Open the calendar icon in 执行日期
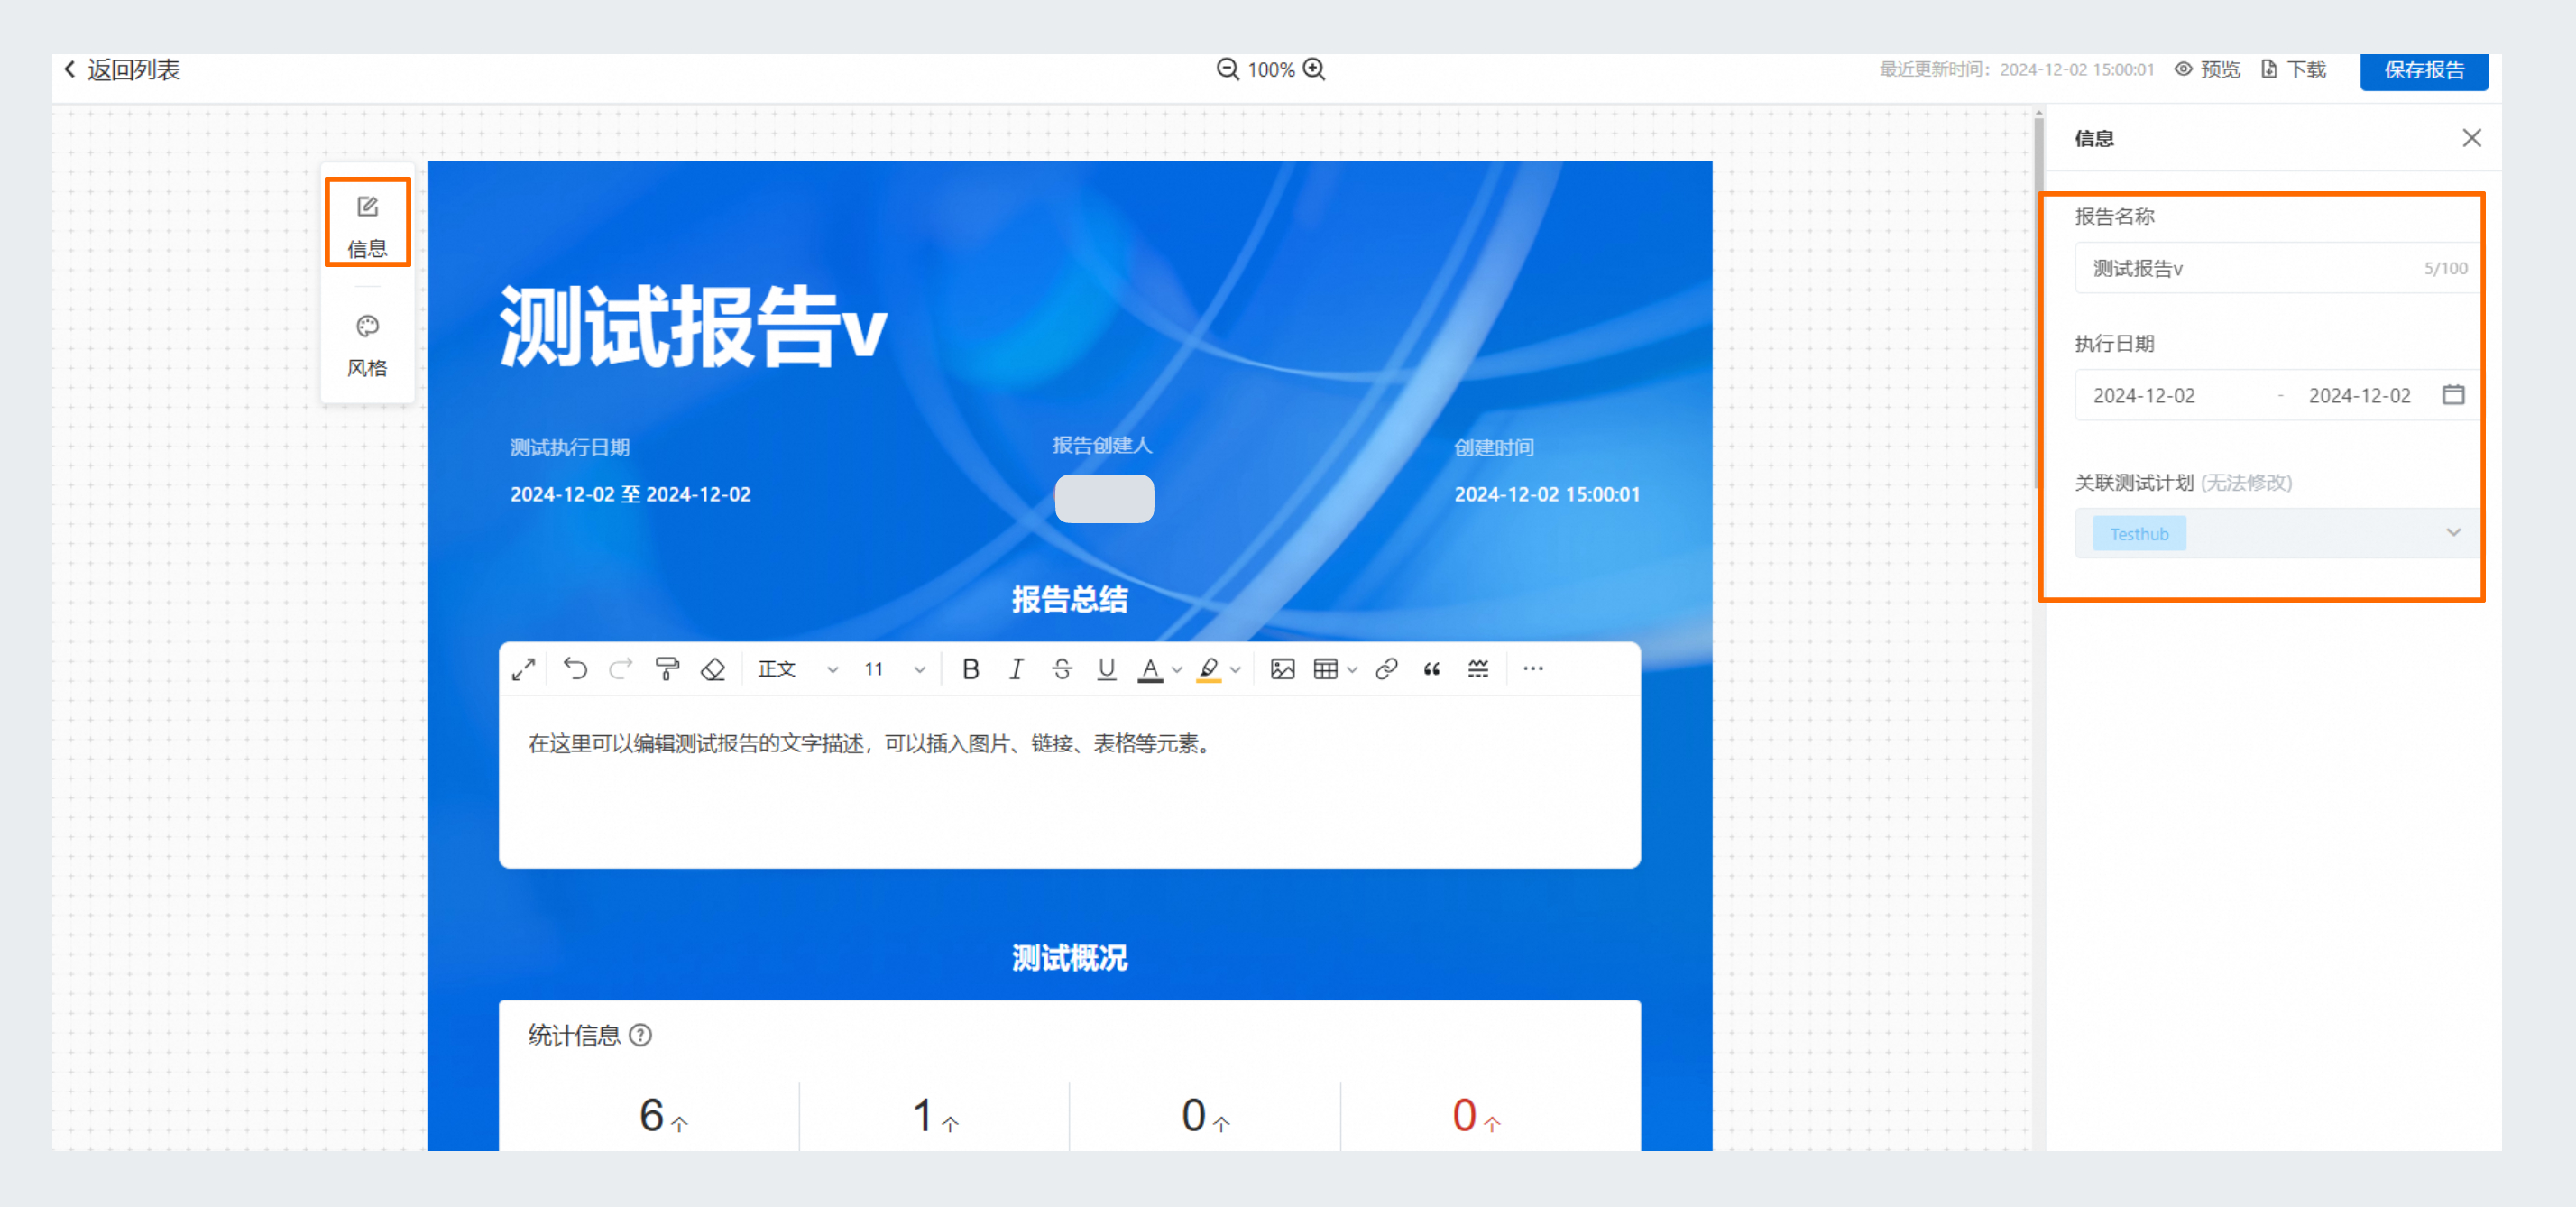 tap(2453, 395)
